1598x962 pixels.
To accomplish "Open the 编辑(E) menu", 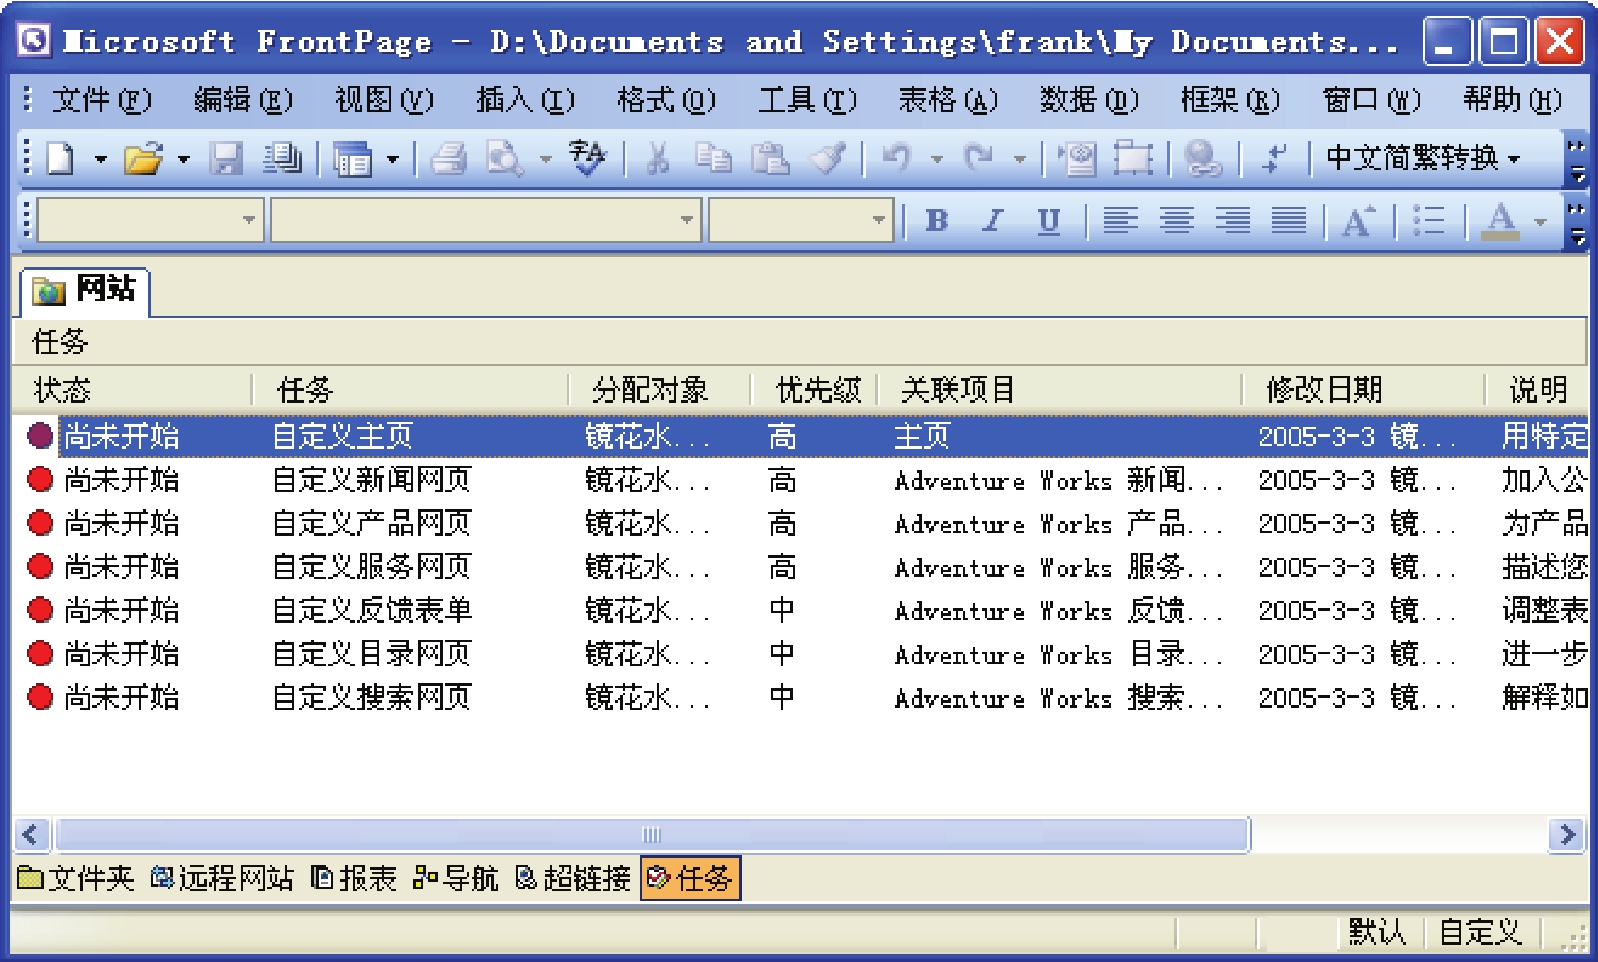I will [x=243, y=100].
